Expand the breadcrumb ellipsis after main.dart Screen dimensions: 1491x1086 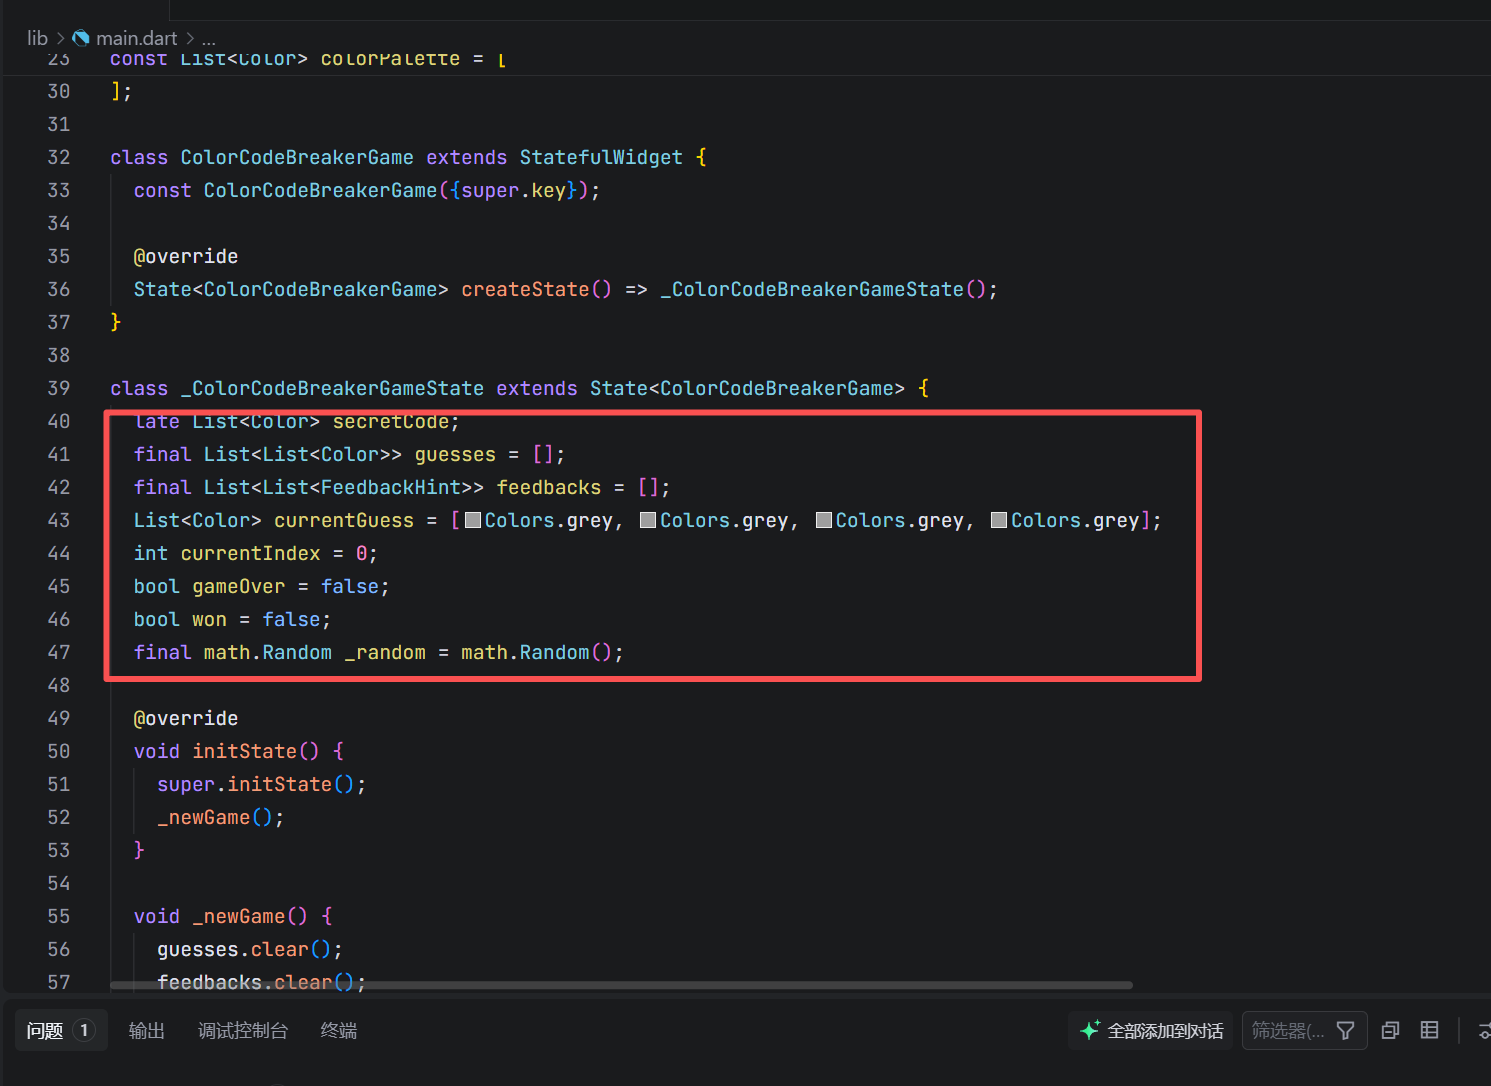(208, 39)
